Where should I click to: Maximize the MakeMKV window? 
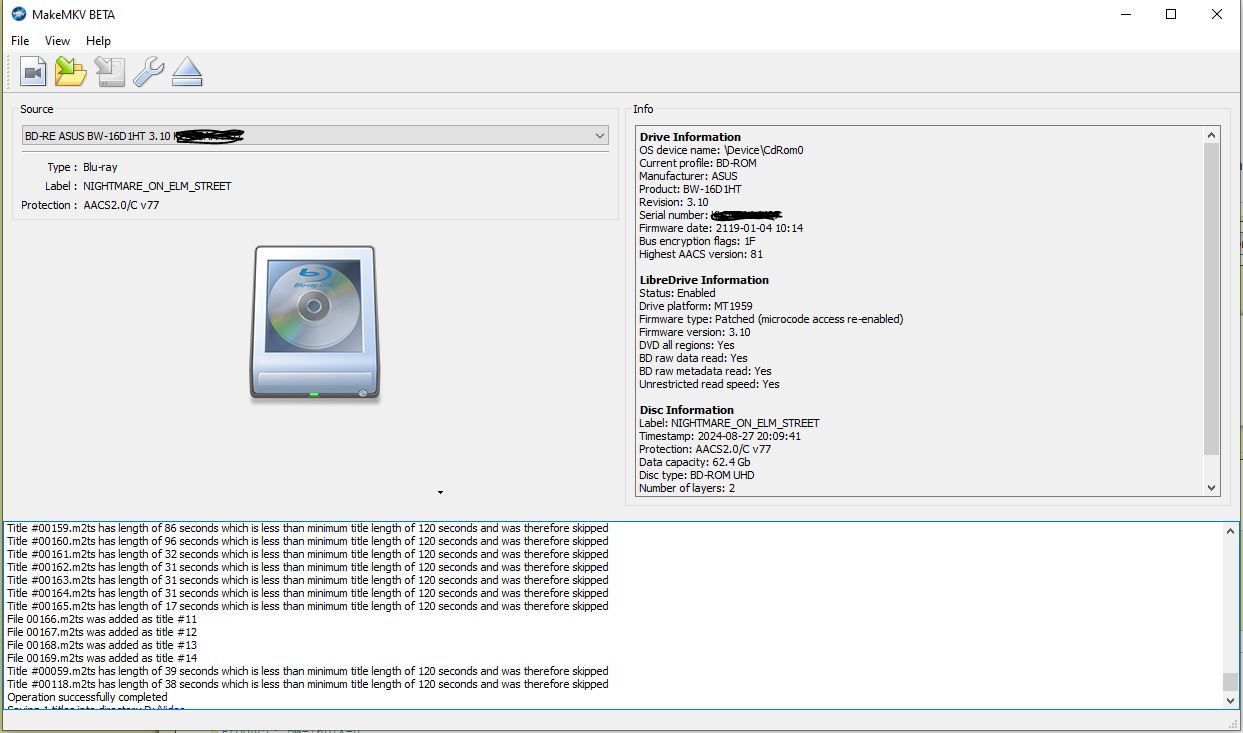pos(1171,14)
